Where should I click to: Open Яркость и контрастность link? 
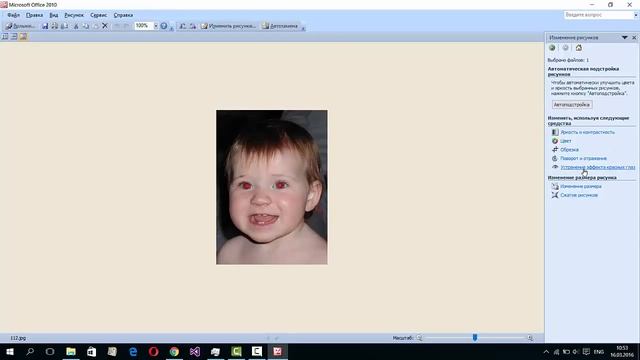point(587,132)
